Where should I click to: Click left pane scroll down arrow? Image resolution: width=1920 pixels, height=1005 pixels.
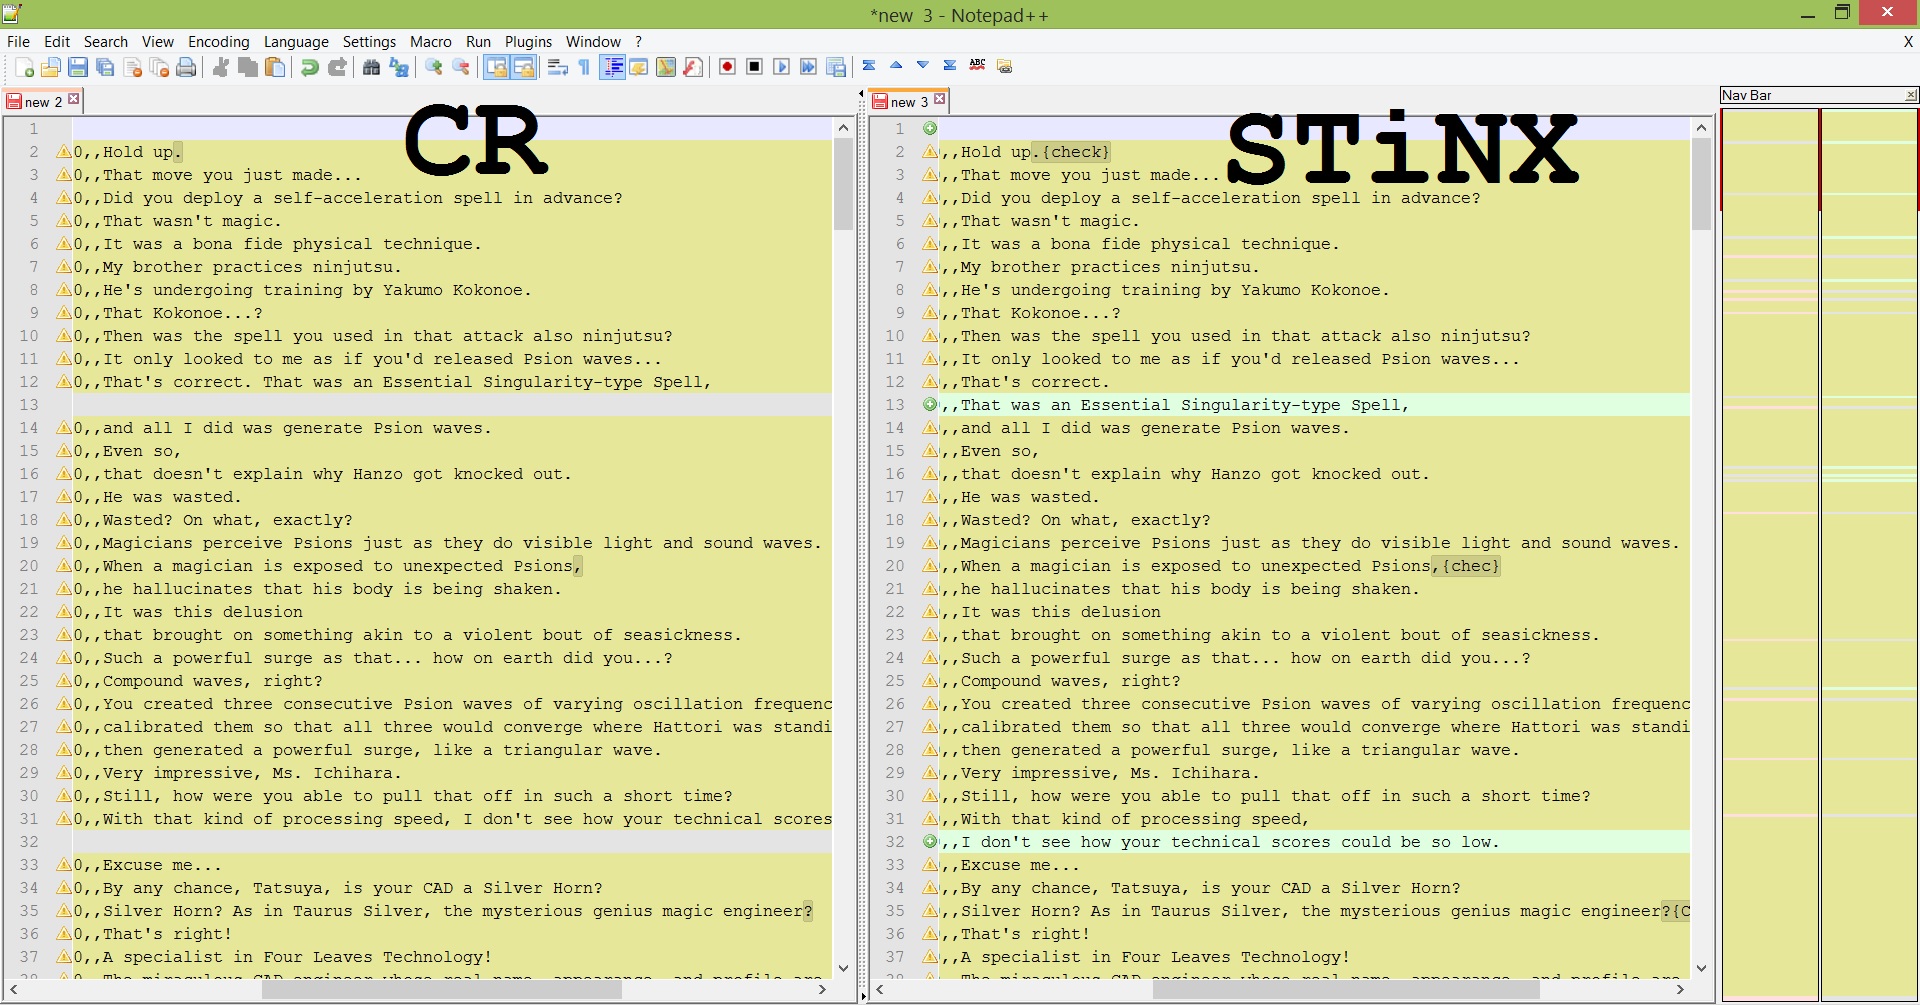843,968
